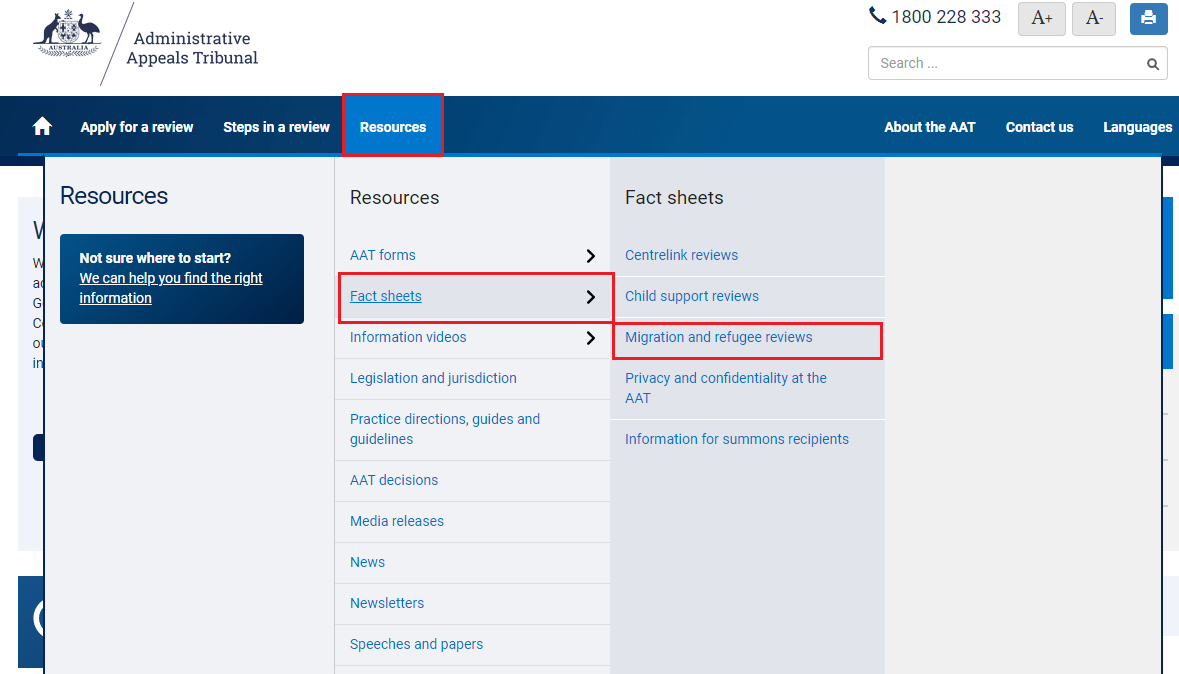Expand the Information videos submenu chevron
Viewport: 1179px width, 674px height.
click(590, 338)
